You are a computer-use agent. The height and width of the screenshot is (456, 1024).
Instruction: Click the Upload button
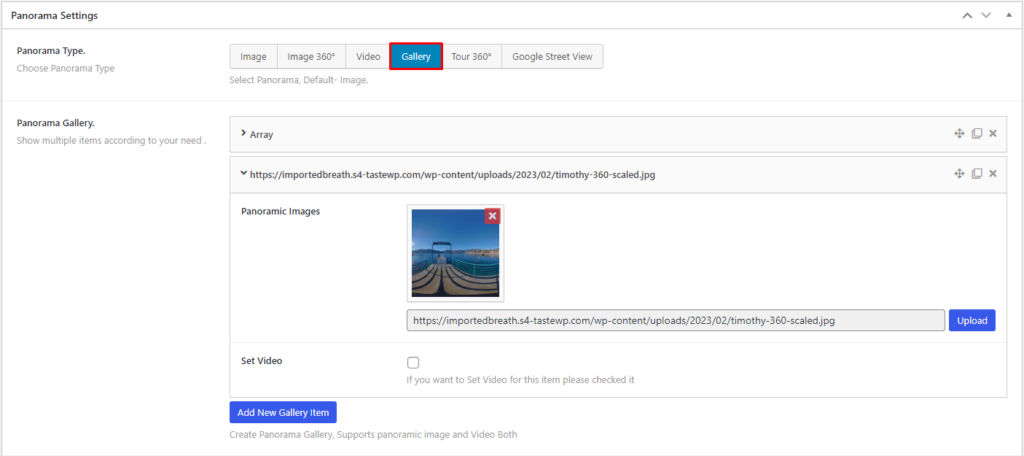click(x=972, y=321)
